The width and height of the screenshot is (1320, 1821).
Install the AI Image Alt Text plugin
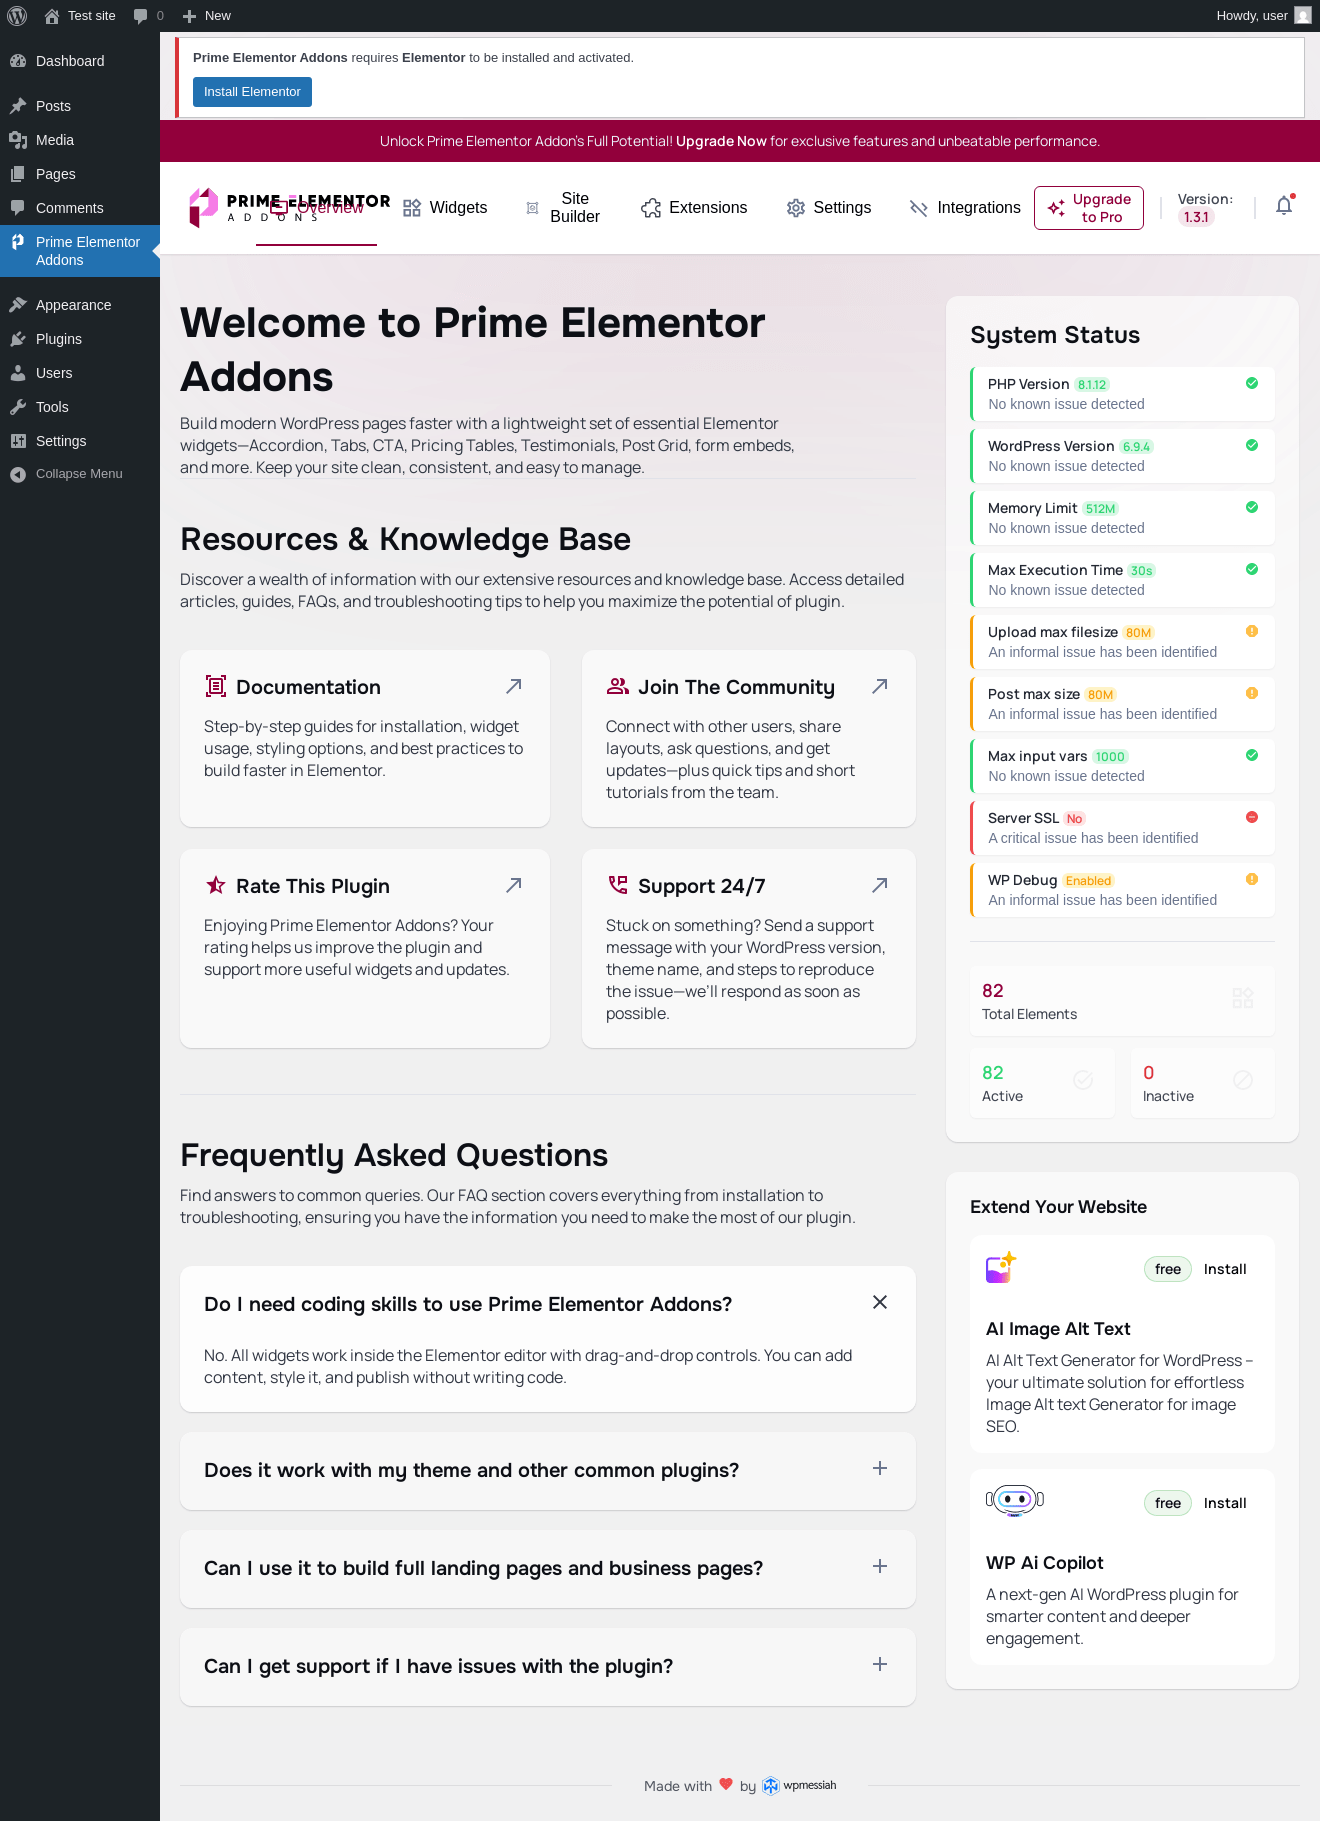click(x=1225, y=1269)
